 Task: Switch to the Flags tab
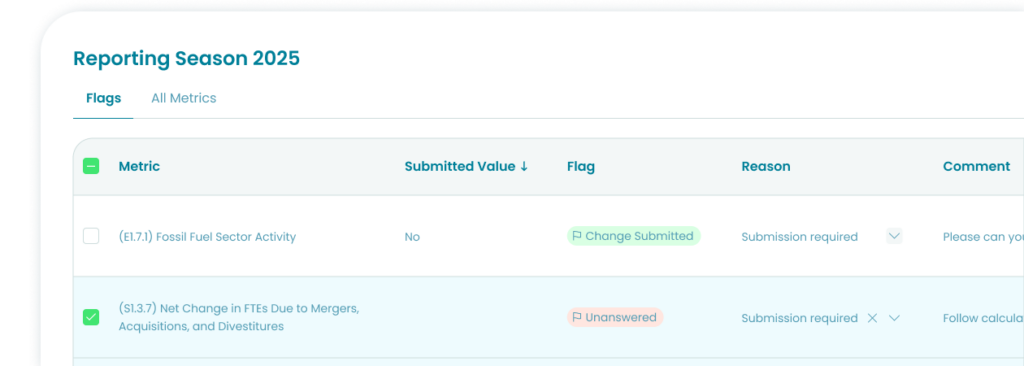click(x=103, y=98)
